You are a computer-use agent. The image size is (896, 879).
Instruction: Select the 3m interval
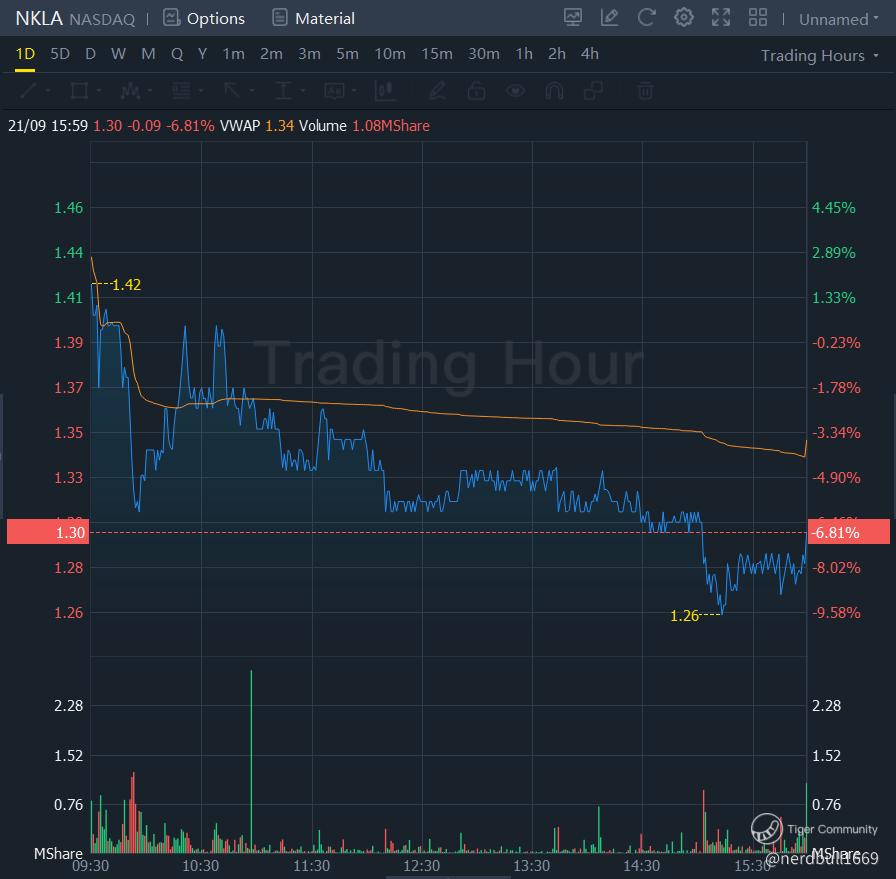pyautogui.click(x=309, y=54)
